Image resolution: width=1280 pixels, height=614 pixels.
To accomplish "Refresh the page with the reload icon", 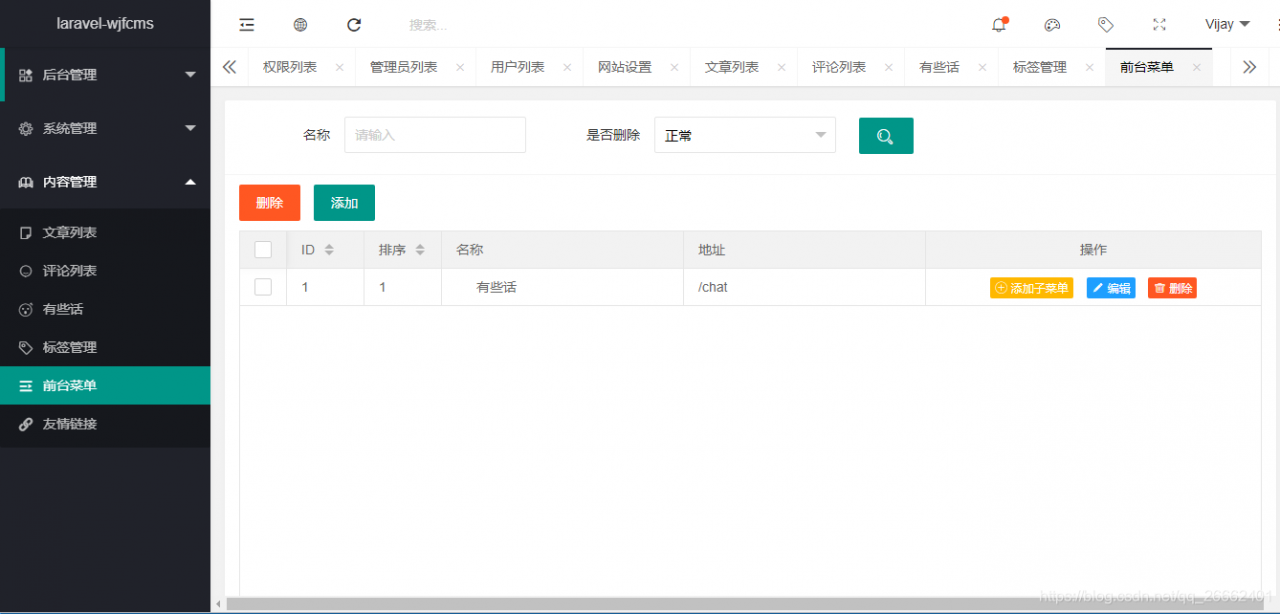I will click(x=353, y=24).
